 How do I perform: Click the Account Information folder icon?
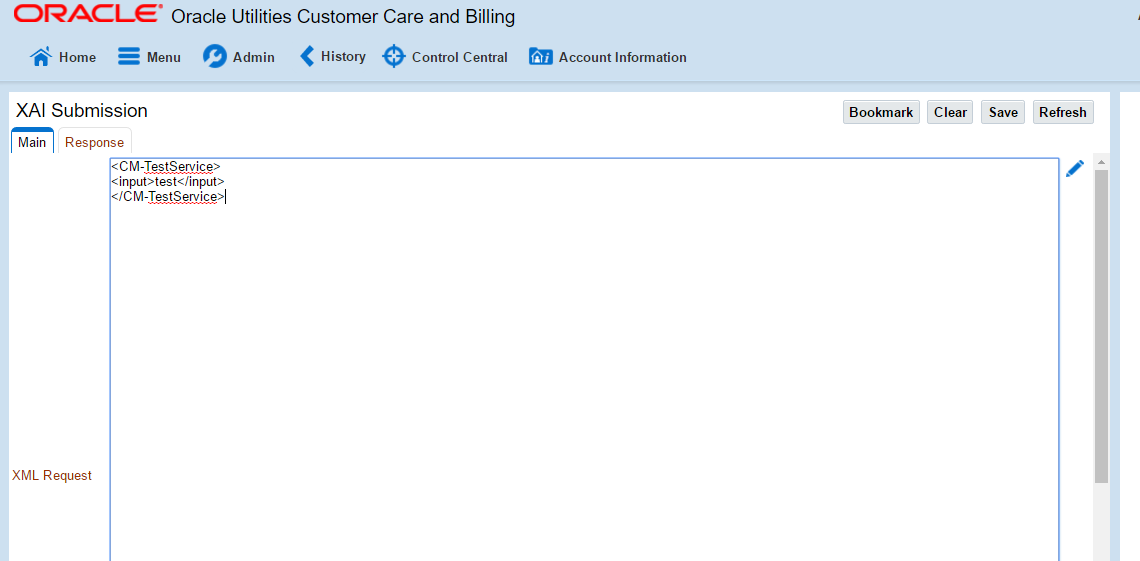[x=541, y=57]
